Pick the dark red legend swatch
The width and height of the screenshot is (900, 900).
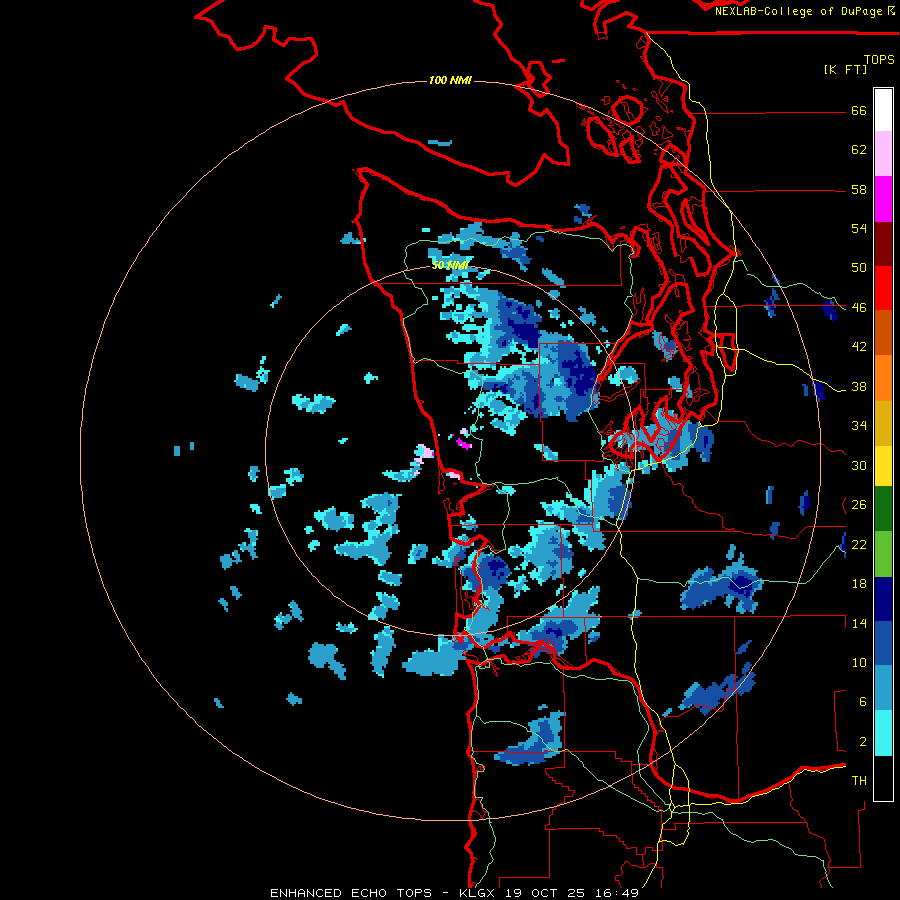(x=883, y=243)
